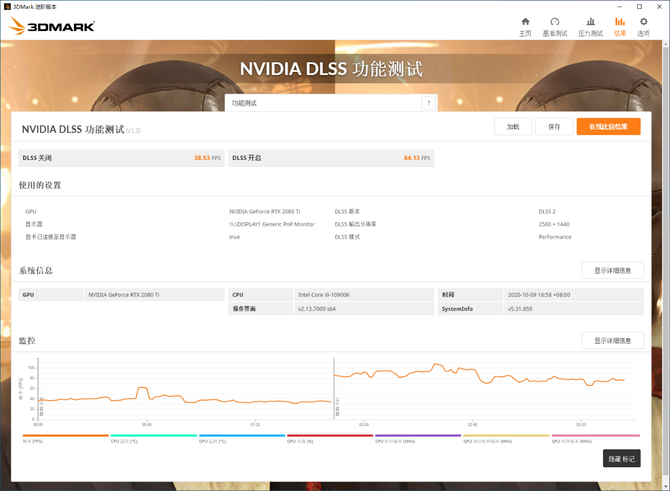
Task: Toggle the FPS legend in monitoring chart
Action: (x=65, y=437)
